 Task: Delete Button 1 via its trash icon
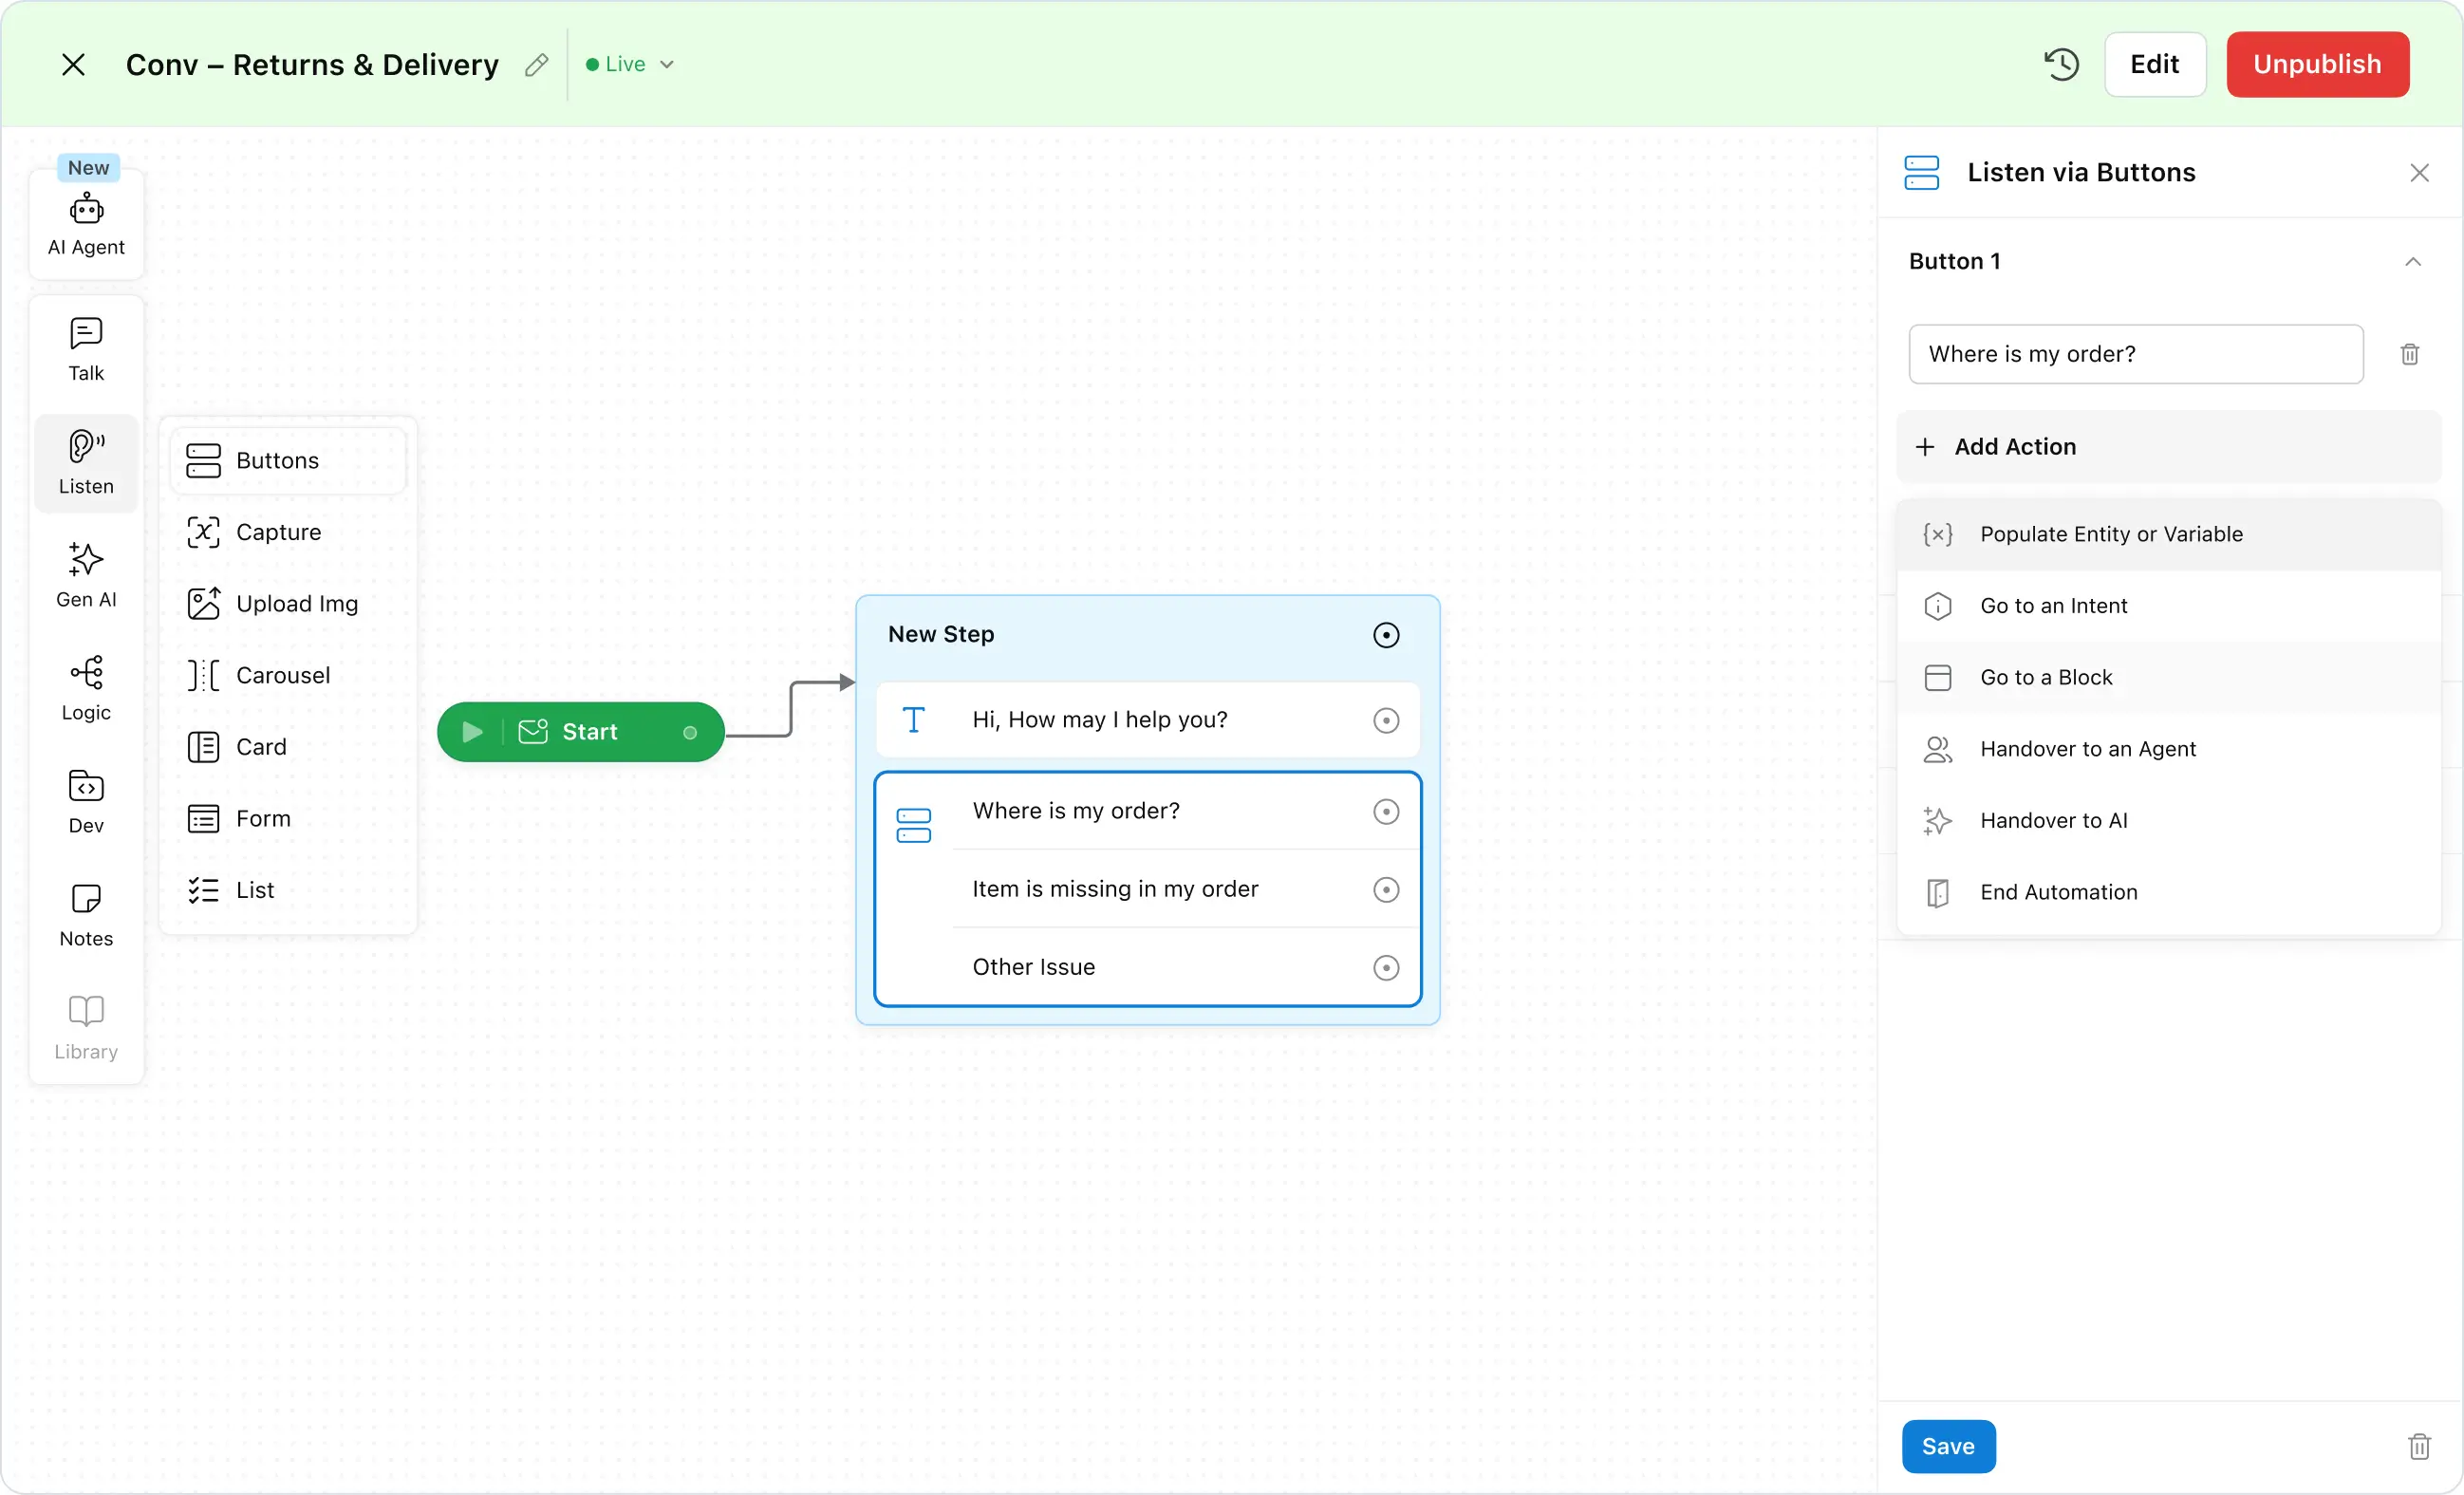pos(2409,354)
